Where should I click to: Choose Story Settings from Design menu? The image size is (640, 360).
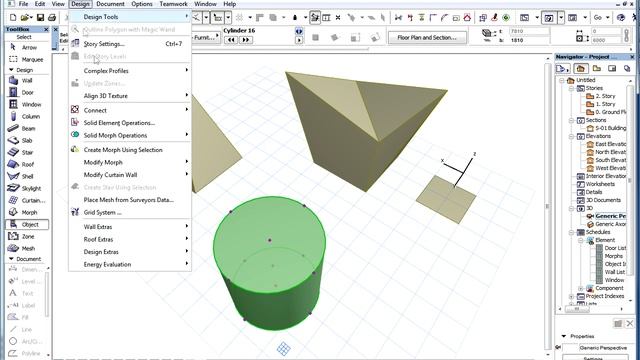click(130, 44)
